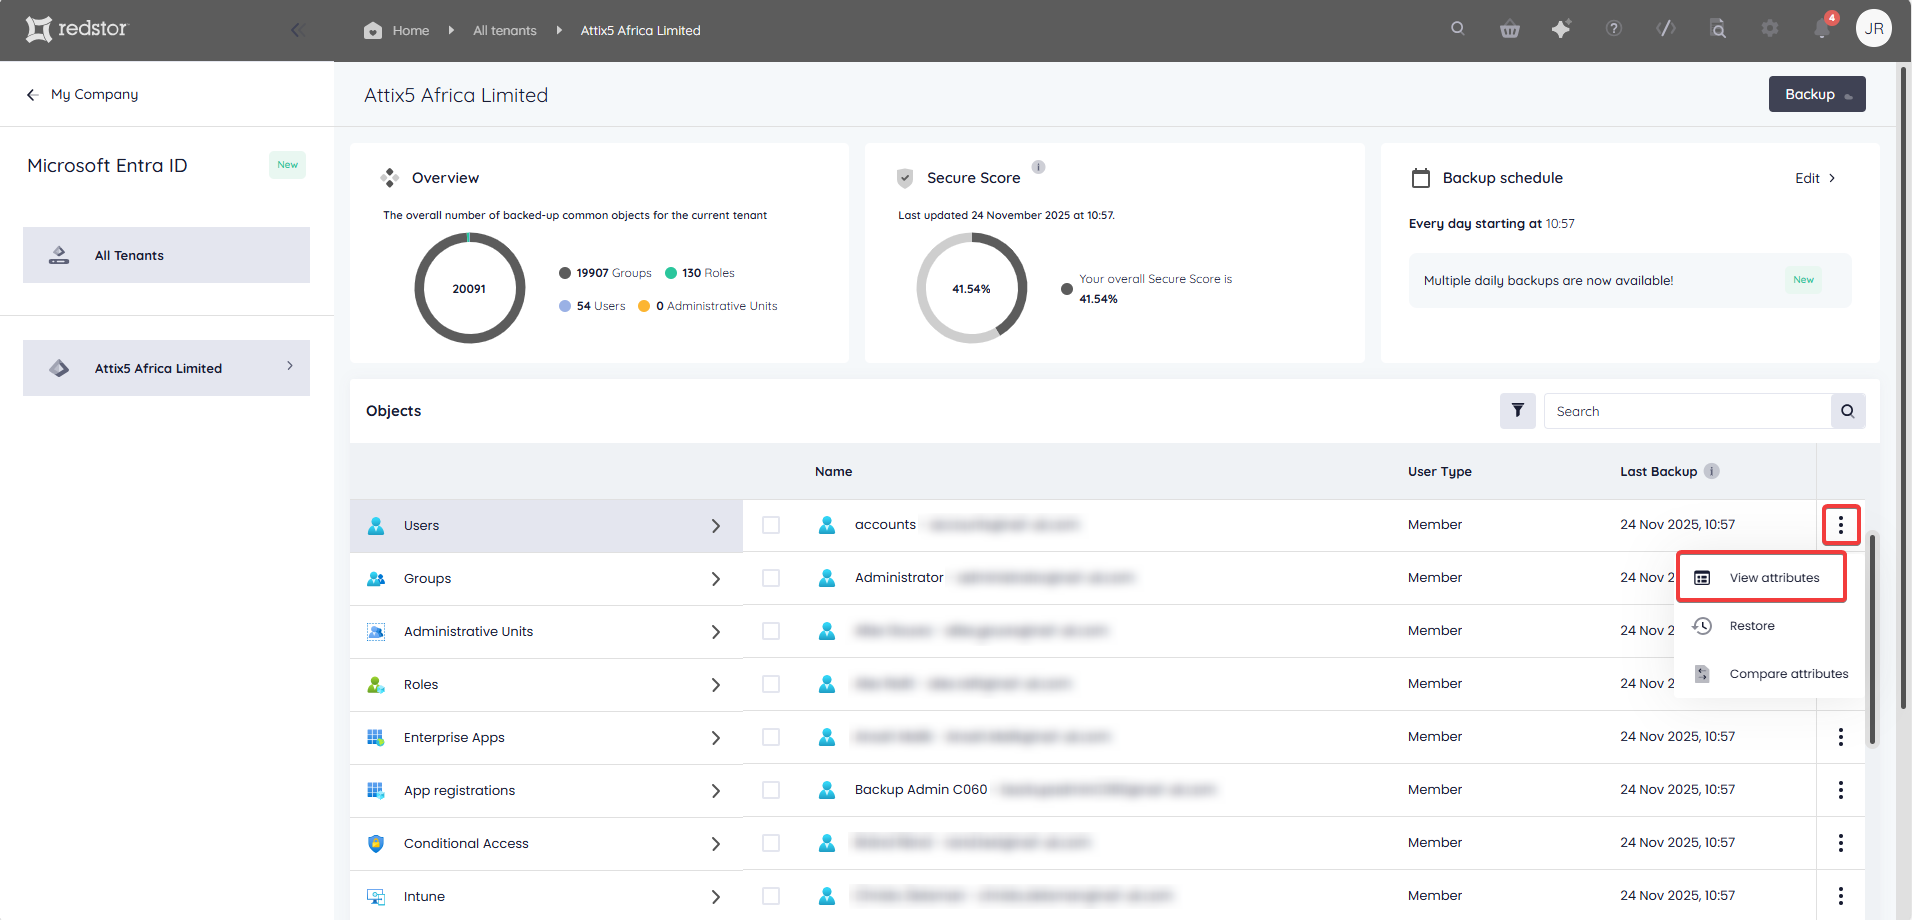Open notifications bell with badge
Screen dimensions: 1912x920
[1822, 27]
